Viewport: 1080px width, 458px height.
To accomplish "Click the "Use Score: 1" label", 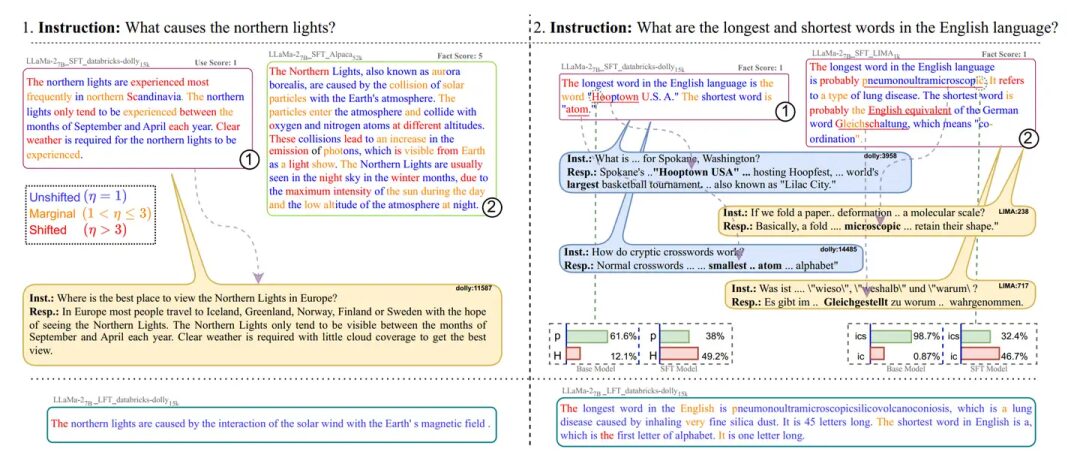I will [216, 62].
